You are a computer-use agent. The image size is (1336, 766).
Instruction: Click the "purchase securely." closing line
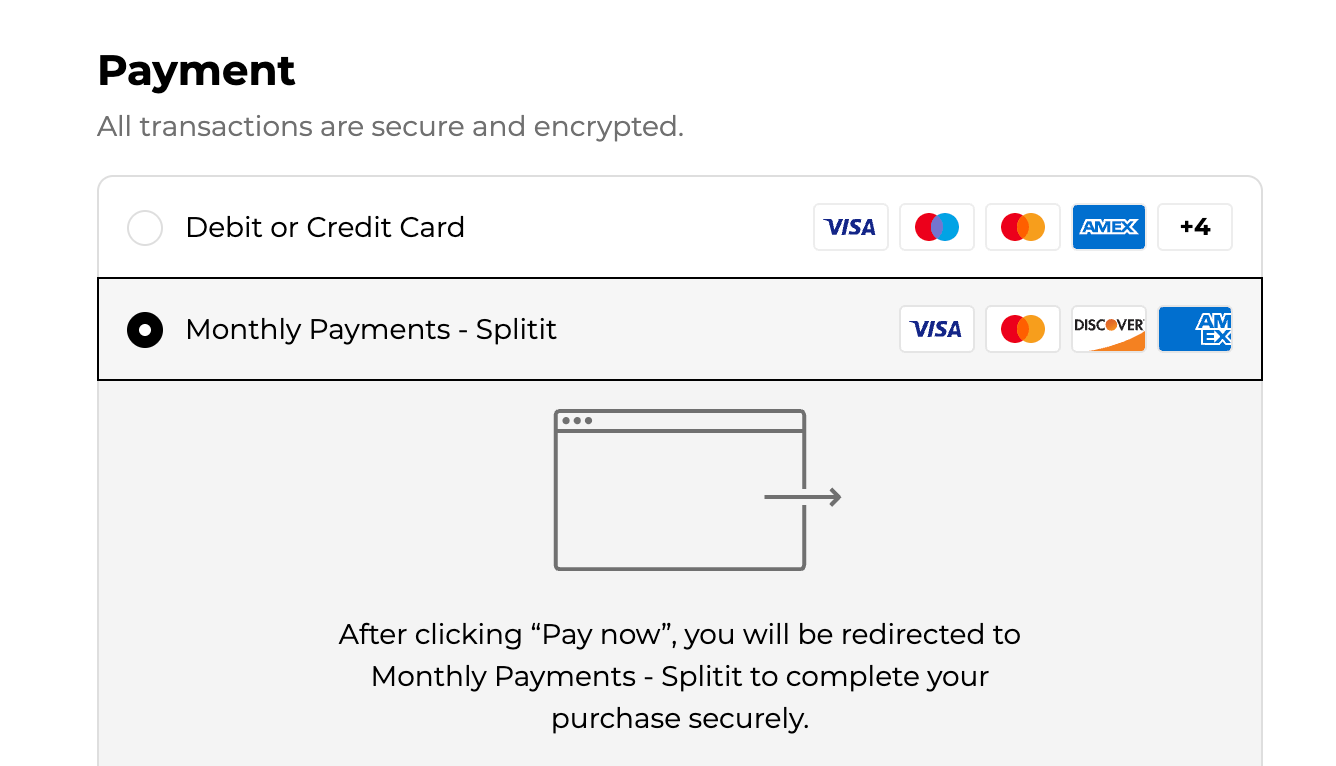click(680, 719)
